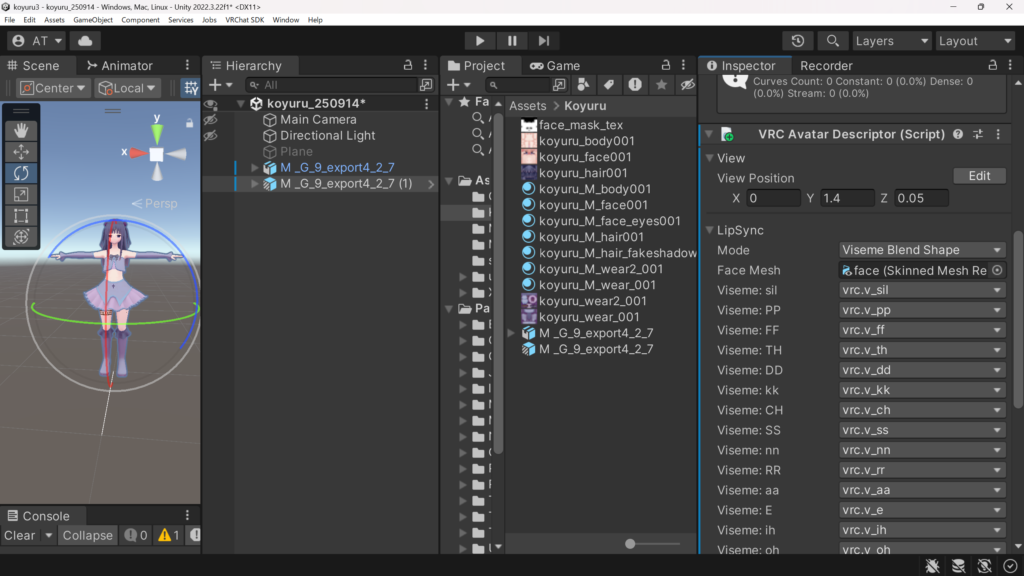Toggle visibility of Main Camera
This screenshot has height=576, width=1024.
[x=210, y=120]
